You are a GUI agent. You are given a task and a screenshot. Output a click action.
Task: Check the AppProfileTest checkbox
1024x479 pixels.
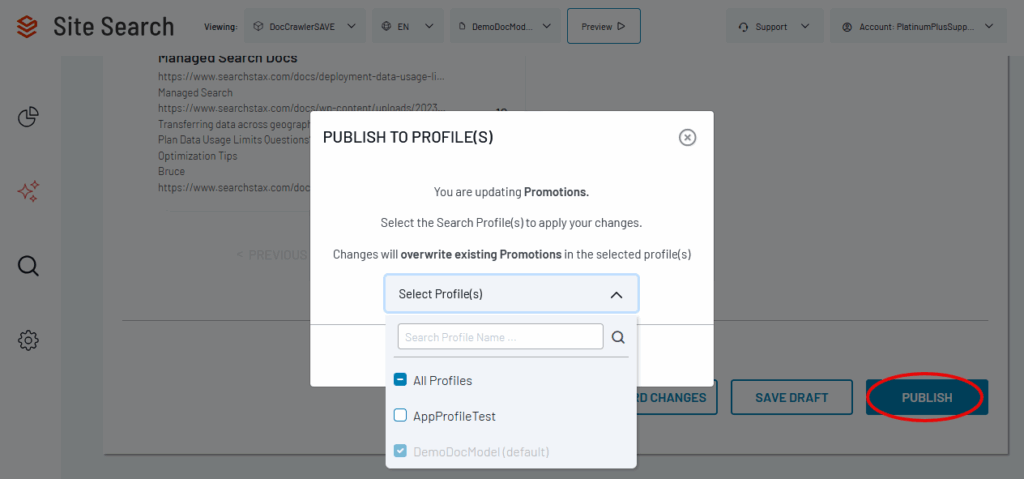[400, 416]
